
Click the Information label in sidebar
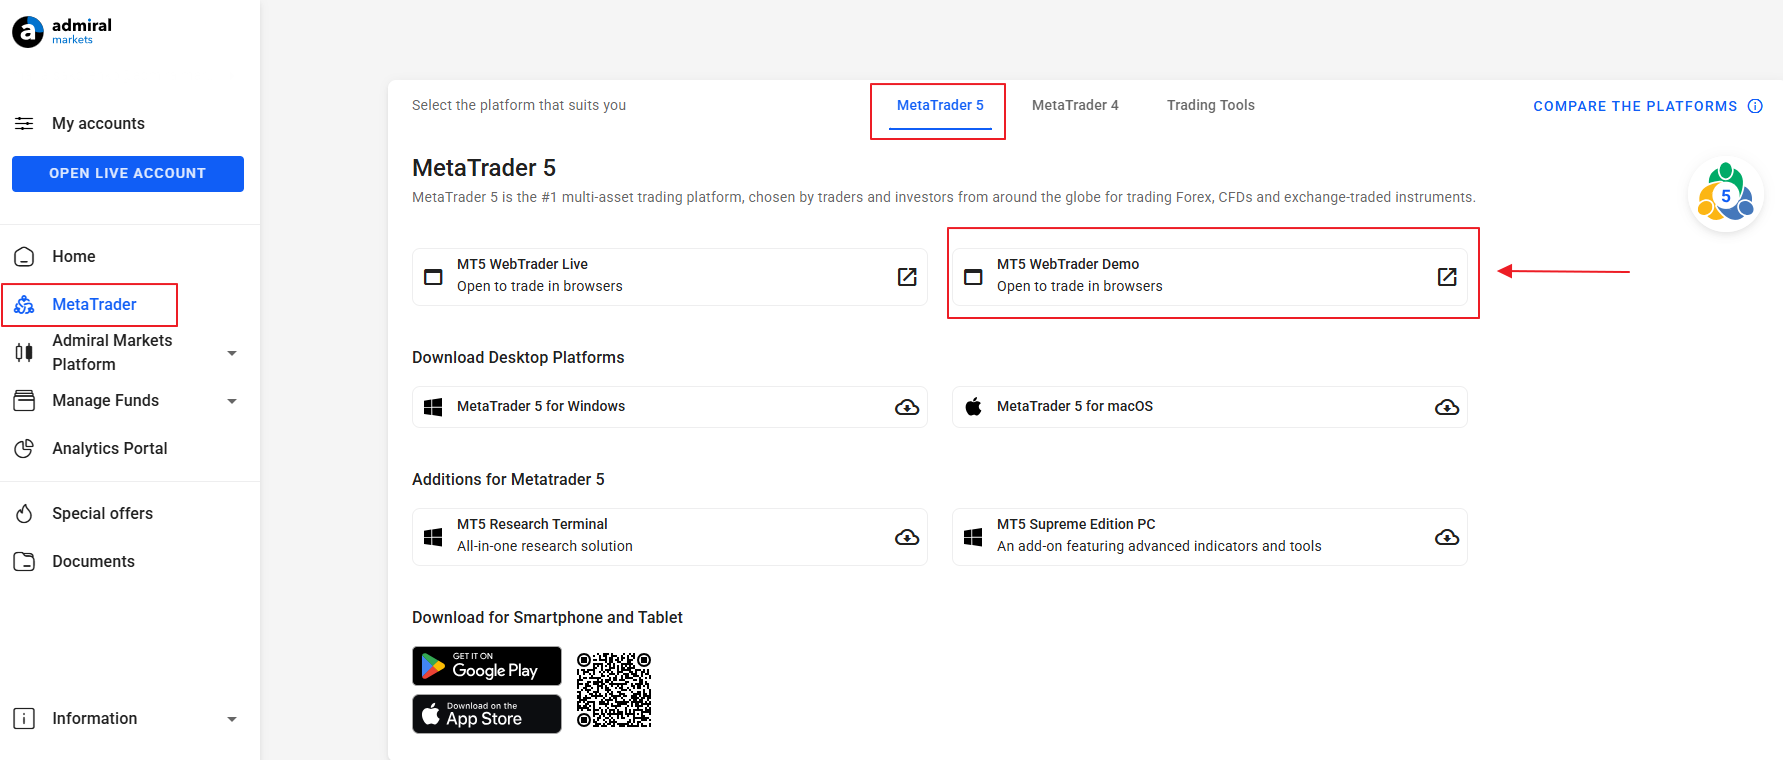point(95,718)
